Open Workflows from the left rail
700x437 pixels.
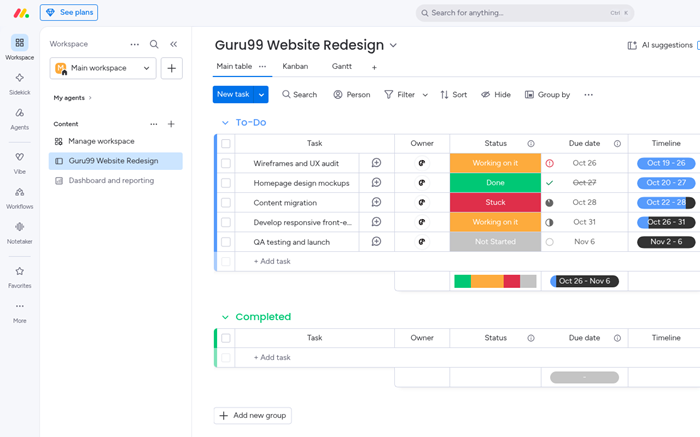(20, 192)
